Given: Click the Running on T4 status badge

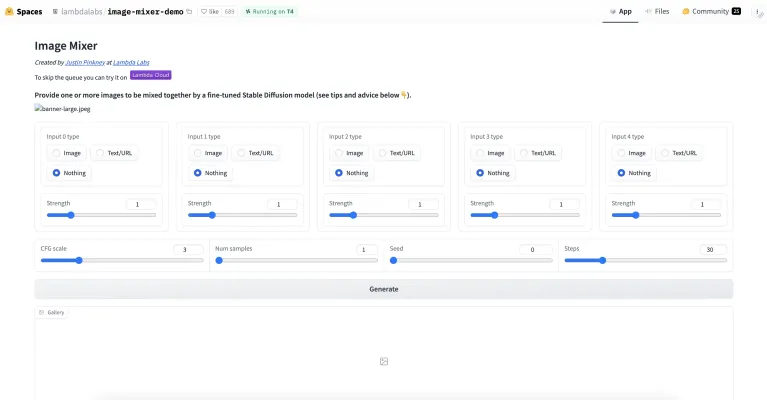Looking at the screenshot, I should (x=269, y=12).
